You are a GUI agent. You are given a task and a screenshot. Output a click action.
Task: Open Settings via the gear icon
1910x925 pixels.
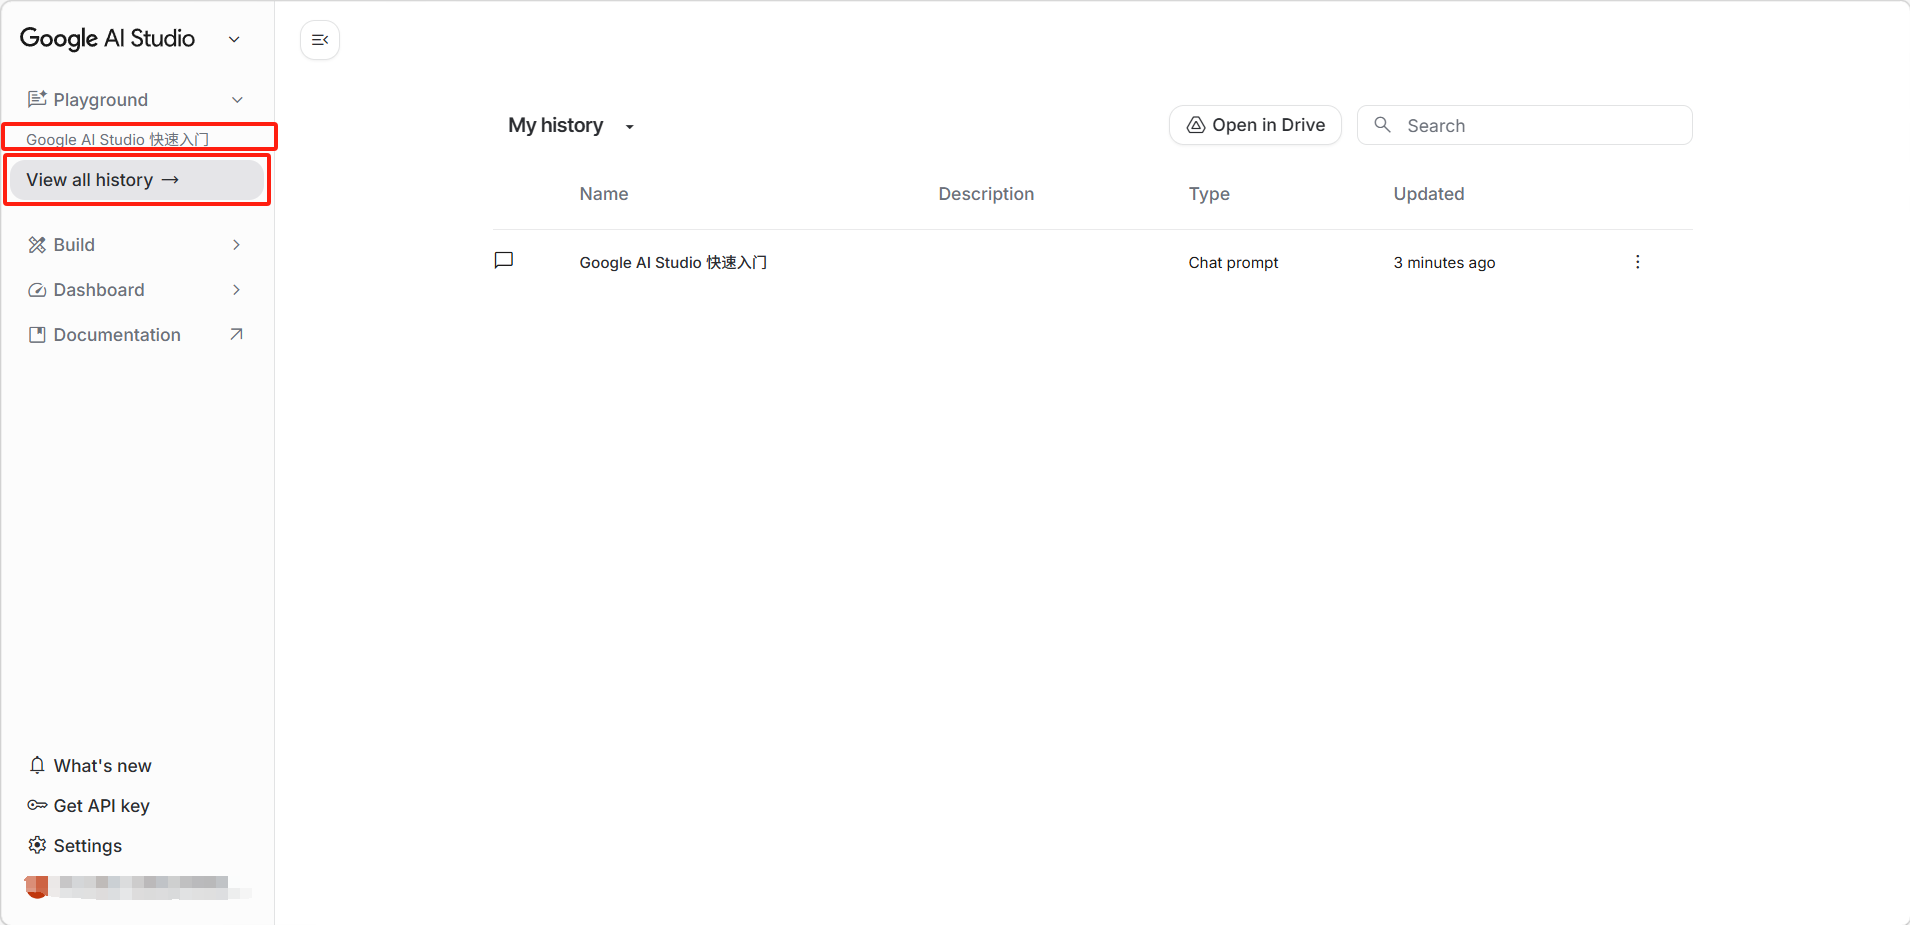pyautogui.click(x=37, y=845)
